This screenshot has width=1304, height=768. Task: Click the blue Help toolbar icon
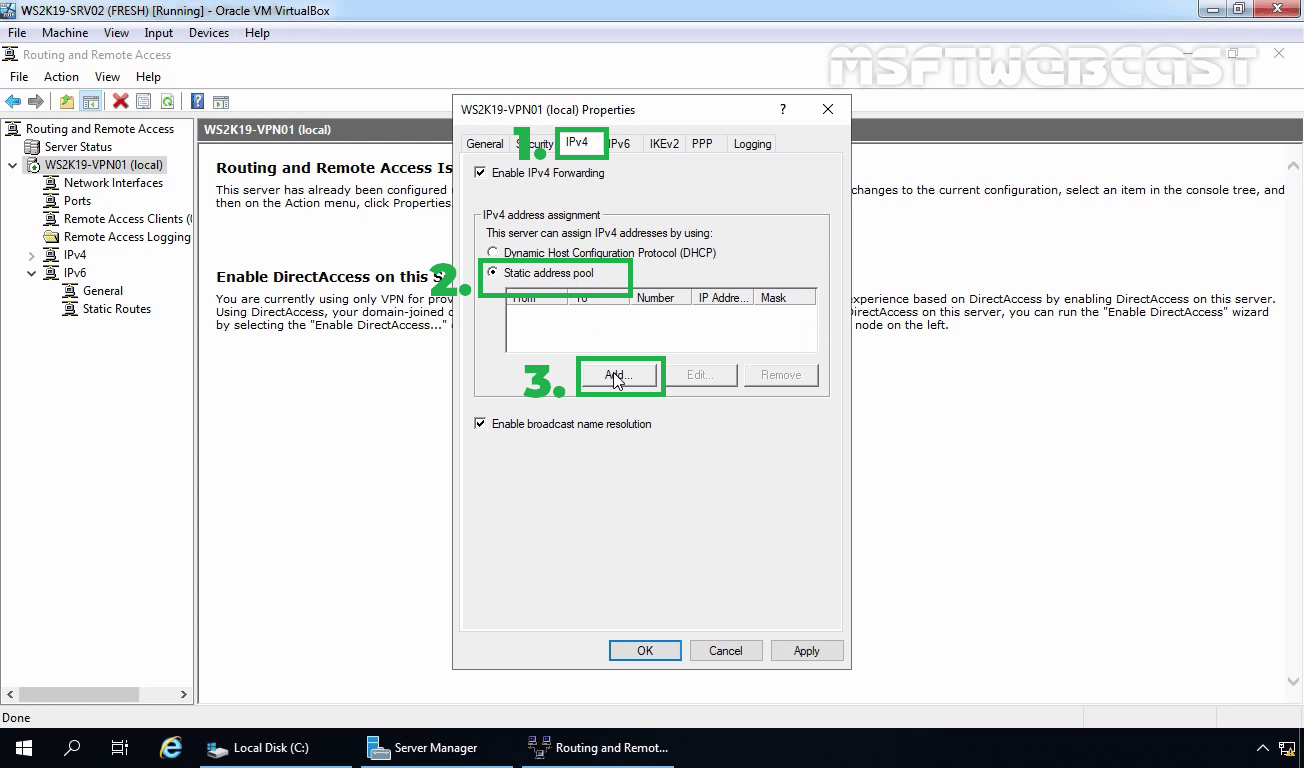[198, 101]
